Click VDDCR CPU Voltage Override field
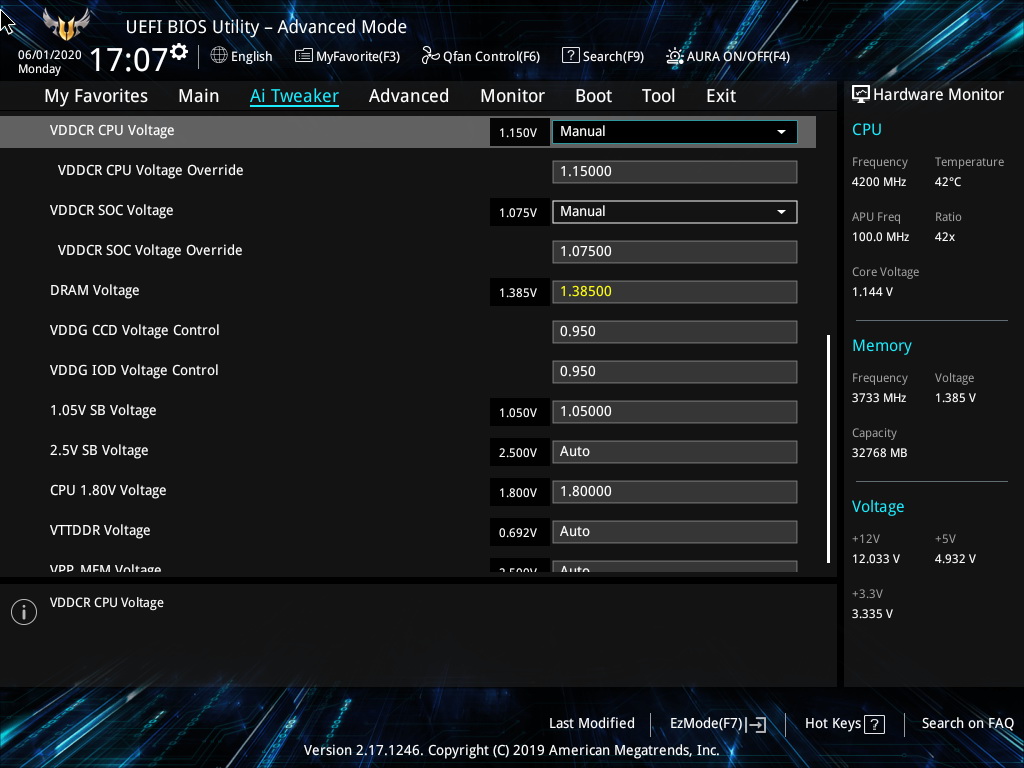Image resolution: width=1024 pixels, height=768 pixels. [675, 172]
